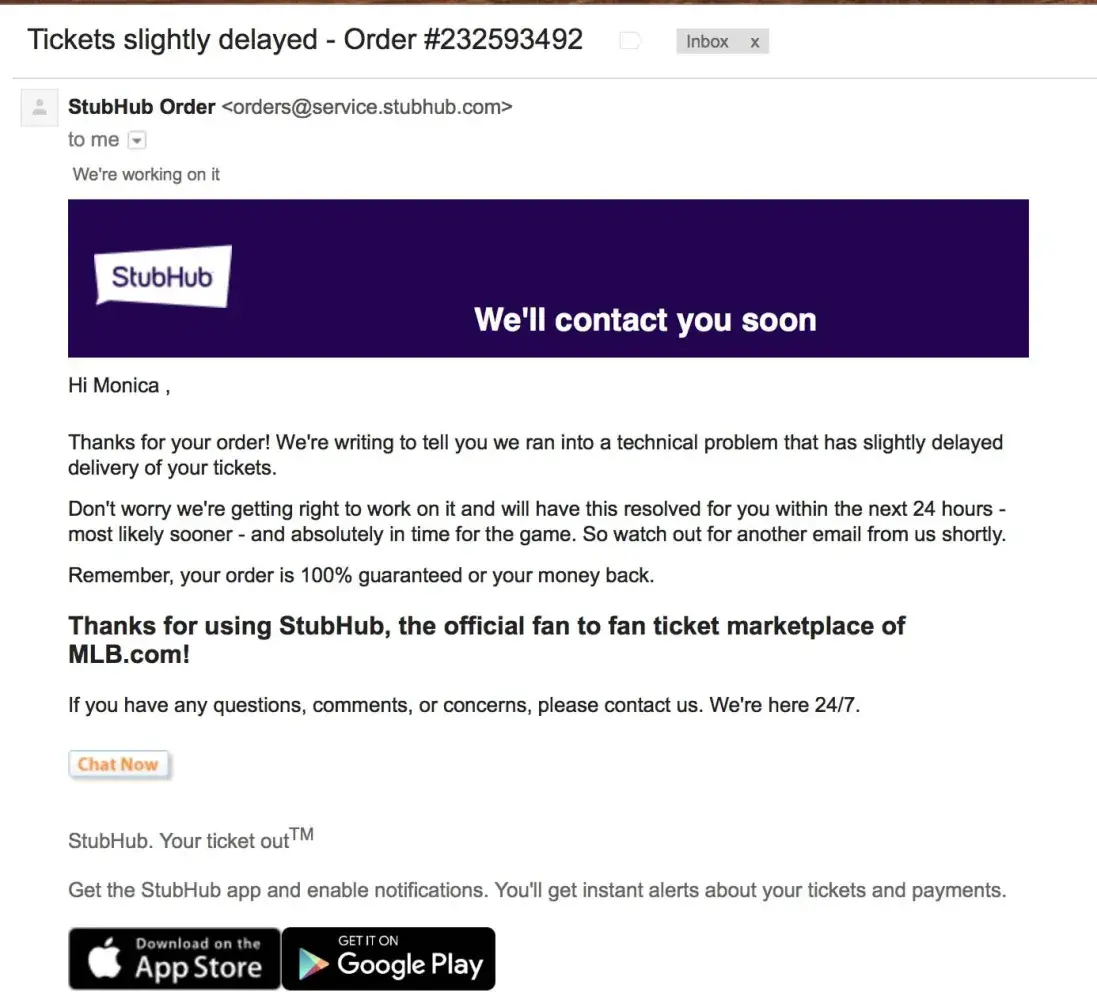Expand recipient details arrow next to "to me"

click(x=138, y=141)
